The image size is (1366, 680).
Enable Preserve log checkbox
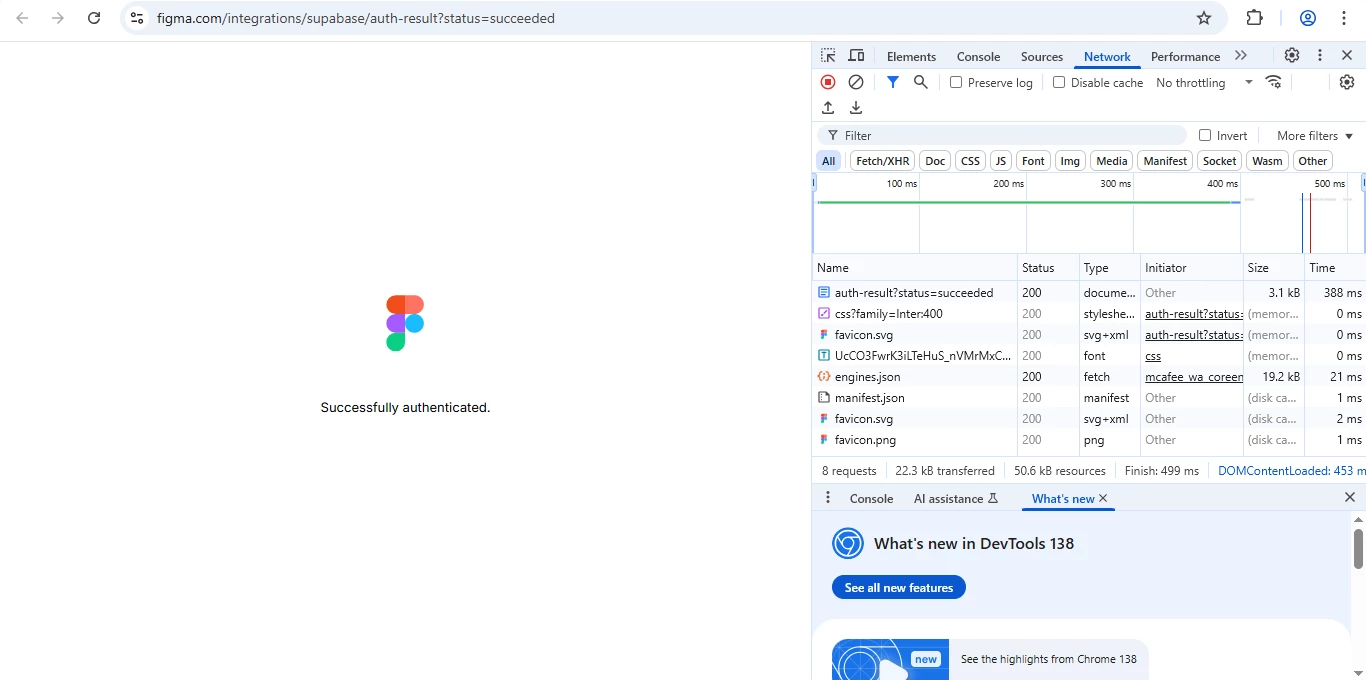pos(956,82)
